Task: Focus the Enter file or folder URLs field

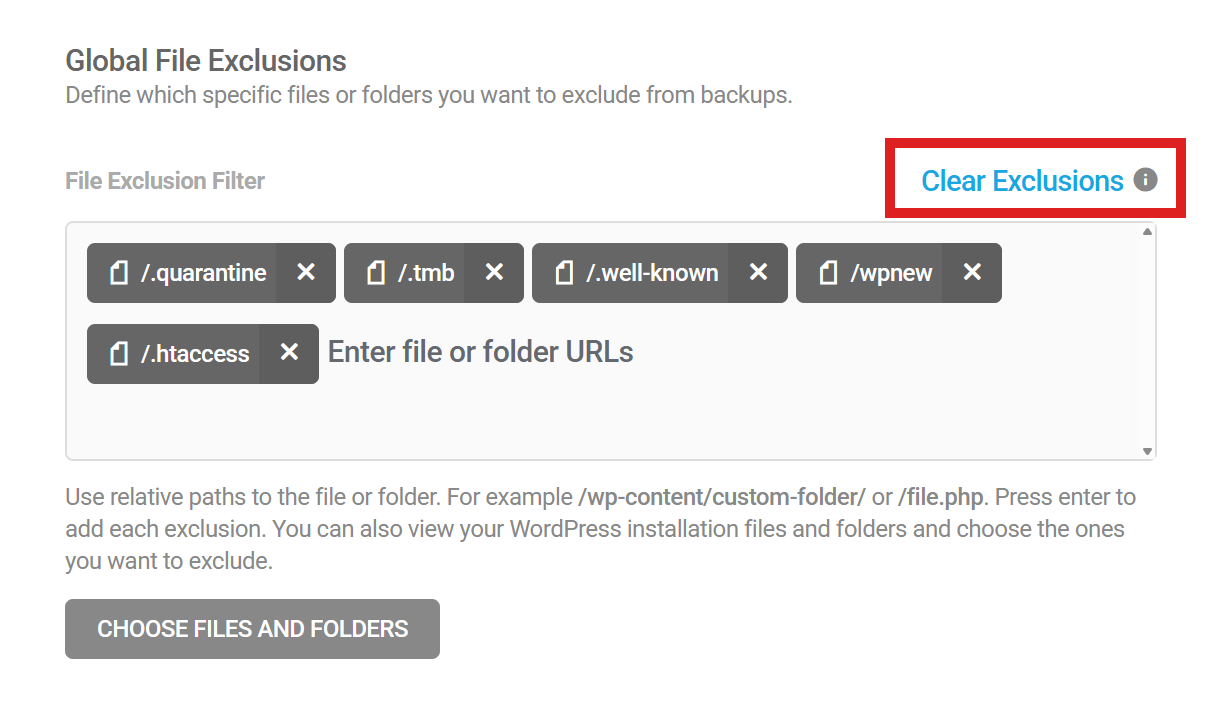Action: pos(480,352)
